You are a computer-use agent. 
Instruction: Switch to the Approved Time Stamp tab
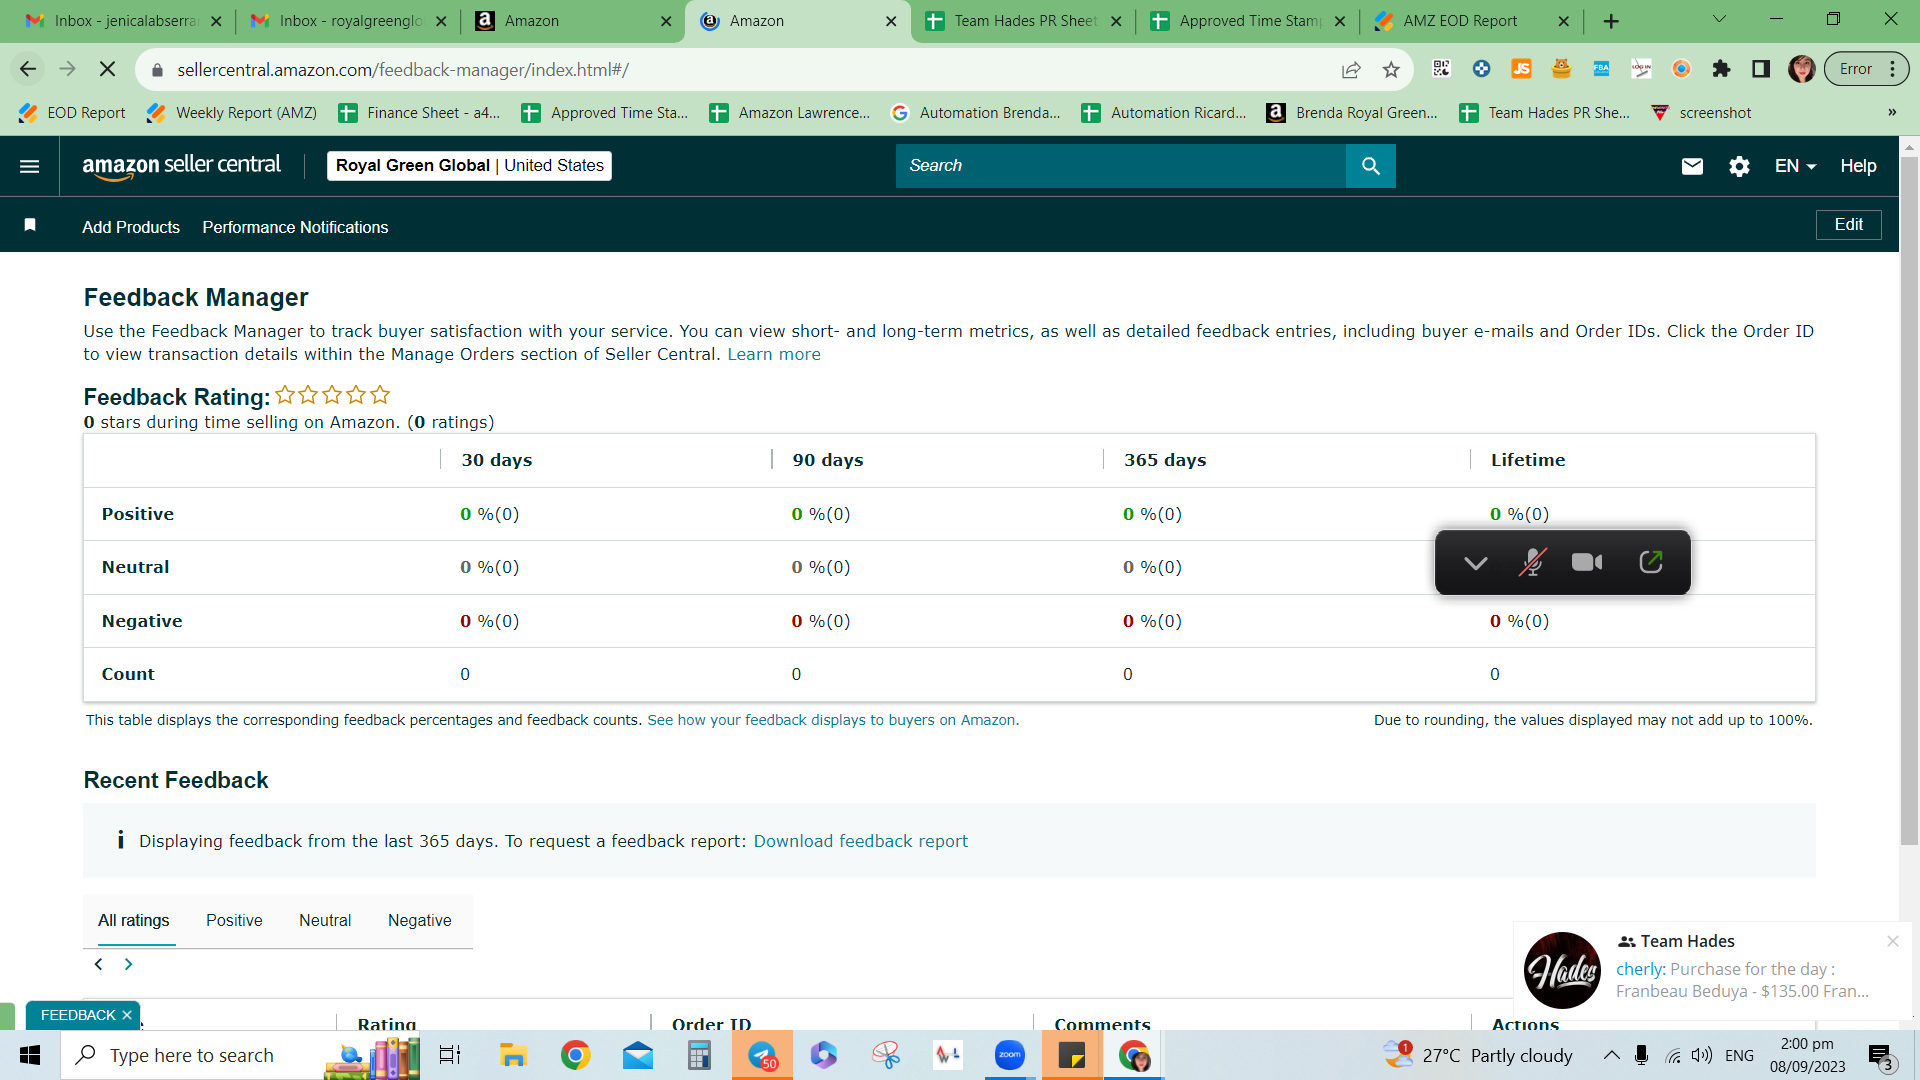[x=1248, y=21]
